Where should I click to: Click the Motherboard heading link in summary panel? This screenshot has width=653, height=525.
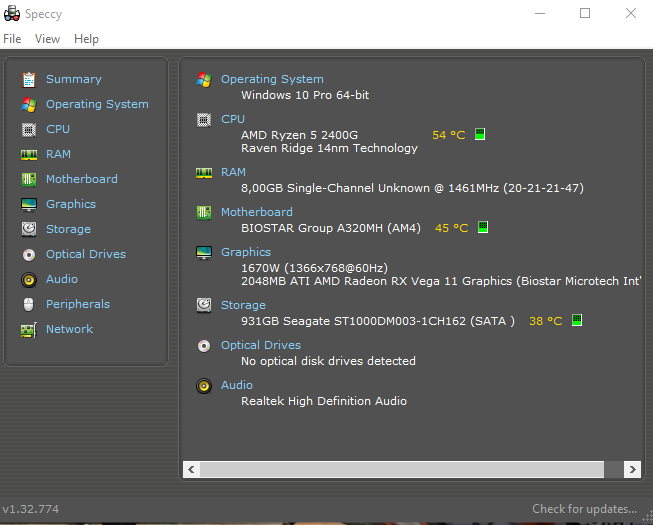pyautogui.click(x=257, y=212)
